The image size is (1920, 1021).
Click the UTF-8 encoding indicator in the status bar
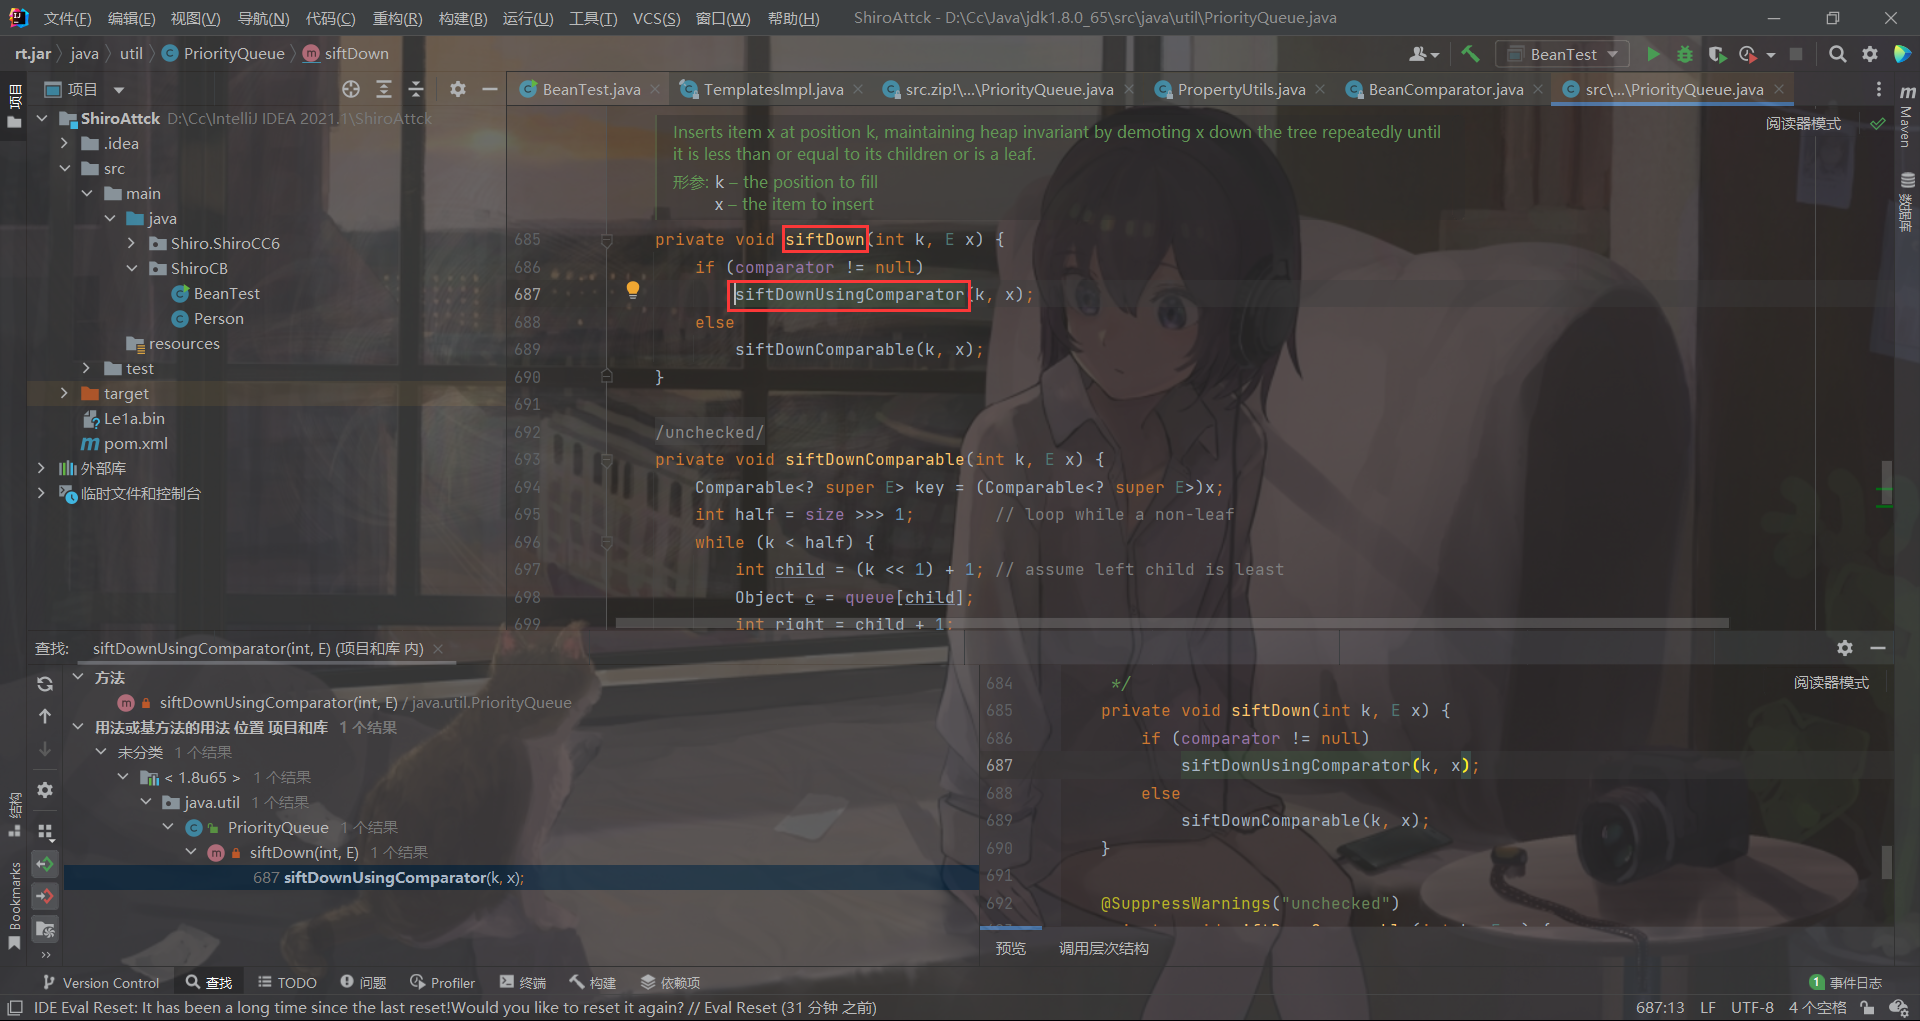point(1751,1007)
